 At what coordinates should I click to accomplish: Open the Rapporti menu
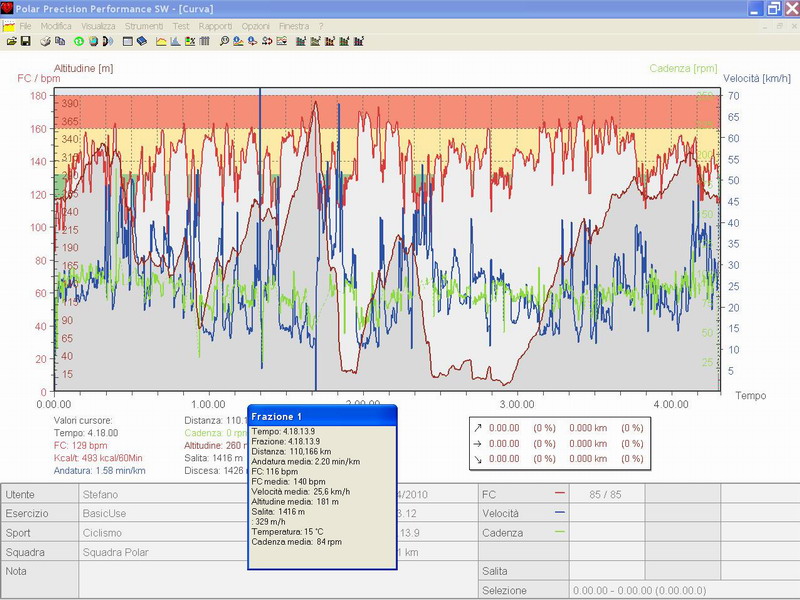click(x=215, y=24)
